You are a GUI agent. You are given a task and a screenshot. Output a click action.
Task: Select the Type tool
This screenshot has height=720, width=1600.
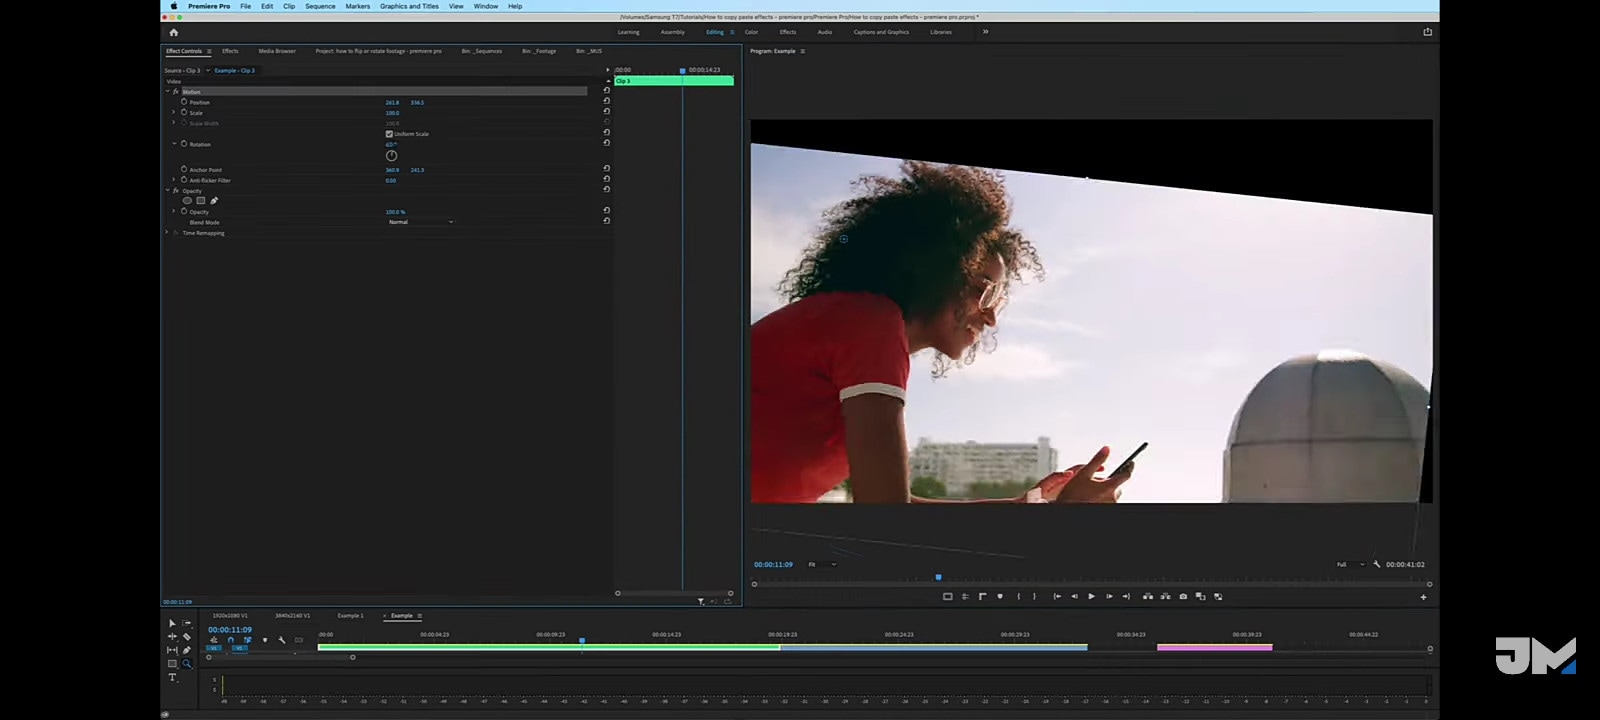pos(172,678)
